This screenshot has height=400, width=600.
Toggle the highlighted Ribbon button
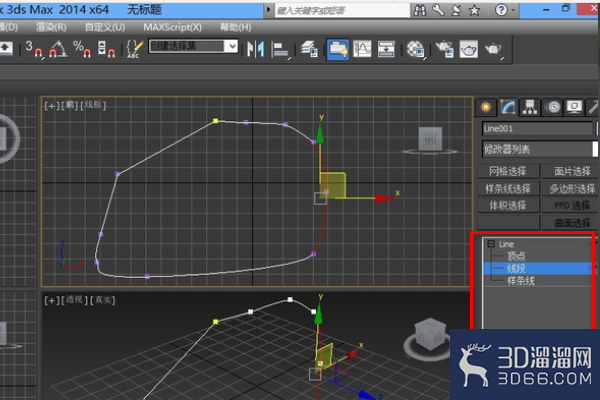(338, 49)
